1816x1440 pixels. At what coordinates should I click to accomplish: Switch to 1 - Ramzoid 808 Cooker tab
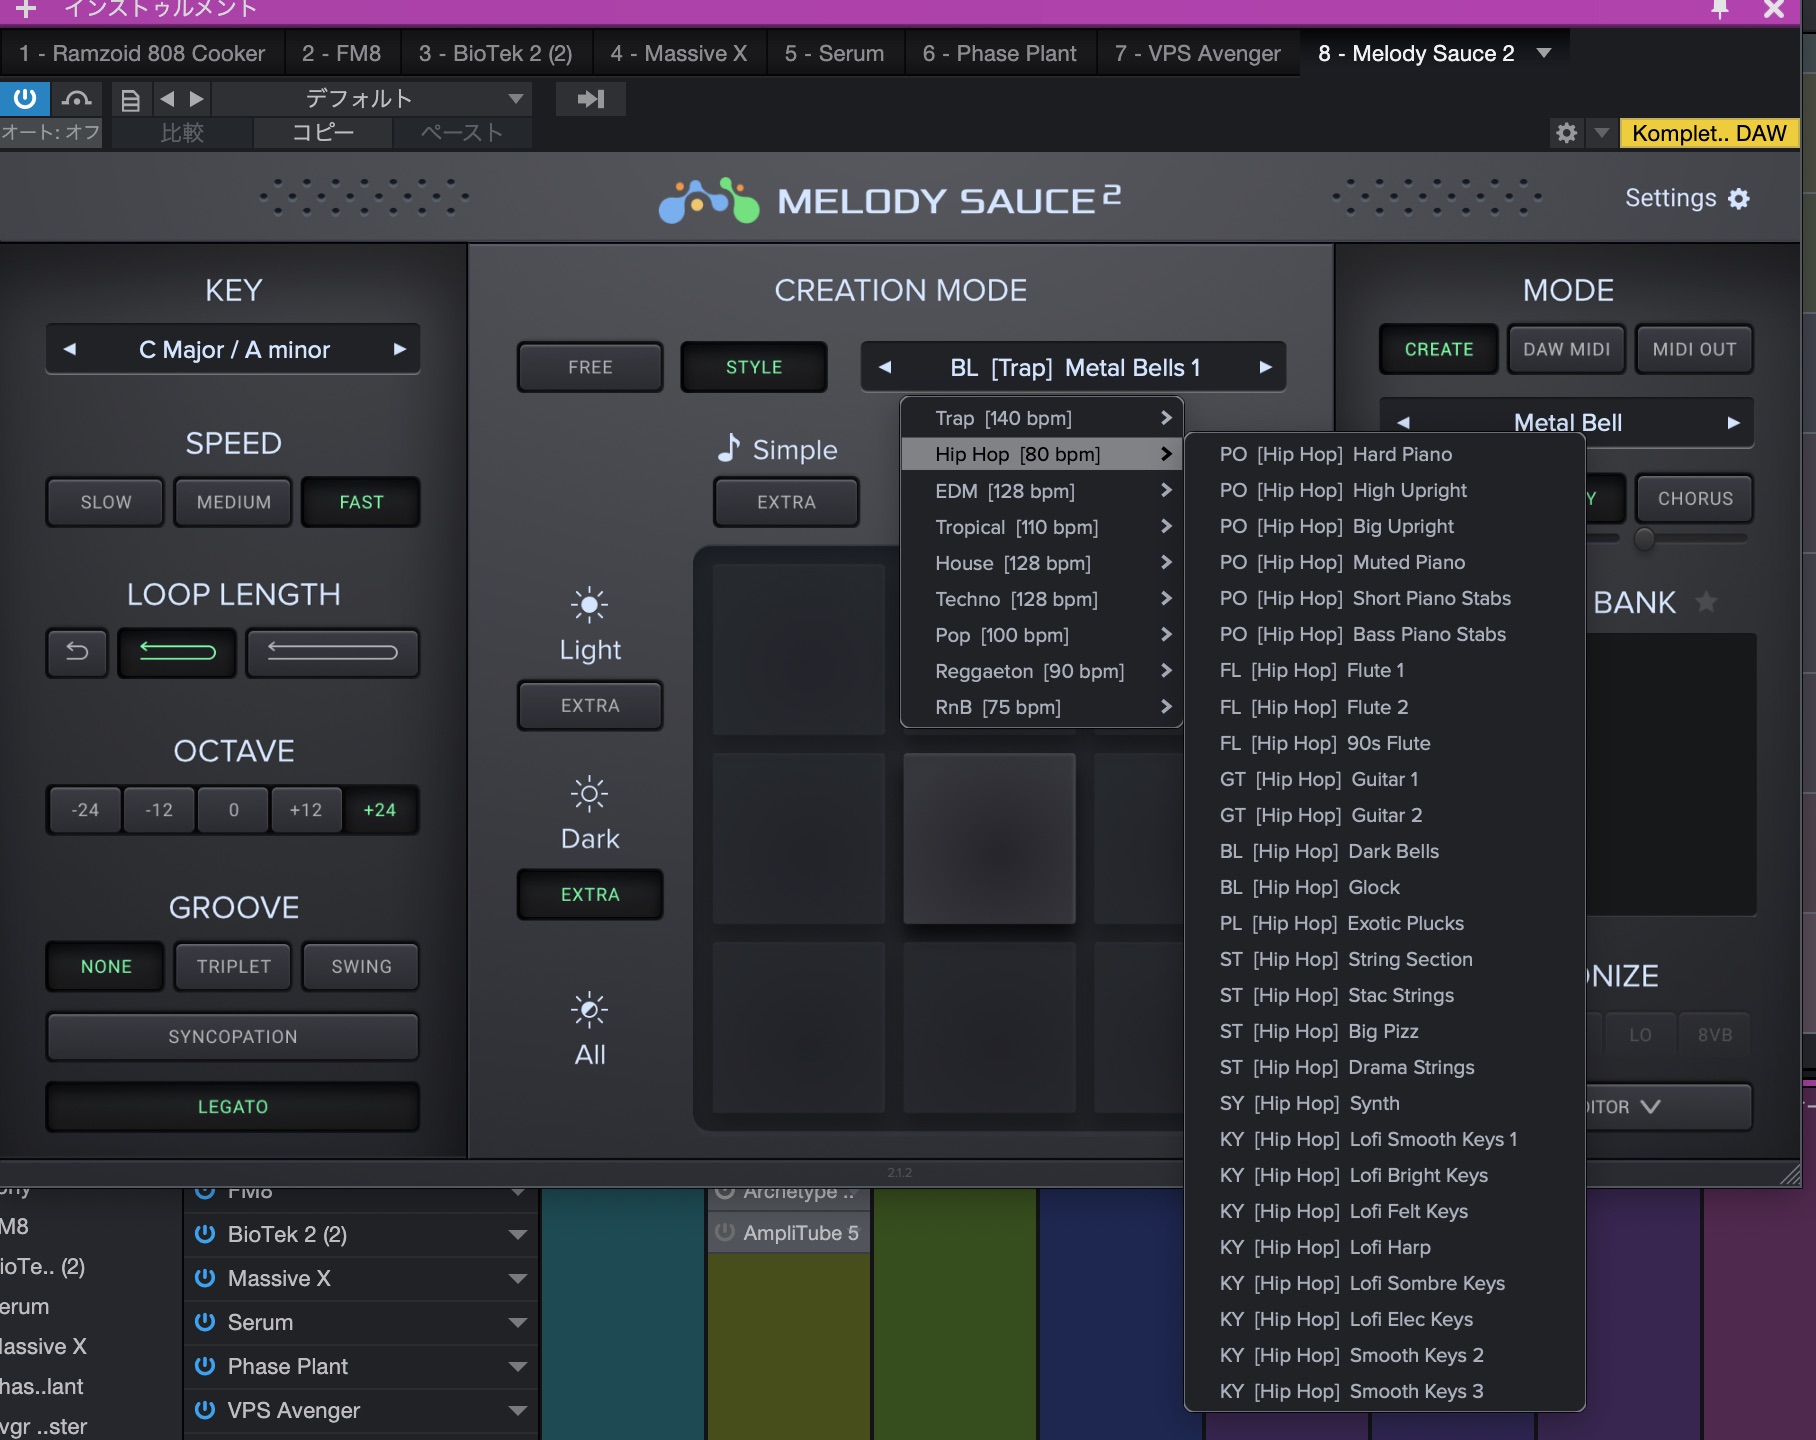[x=142, y=53]
